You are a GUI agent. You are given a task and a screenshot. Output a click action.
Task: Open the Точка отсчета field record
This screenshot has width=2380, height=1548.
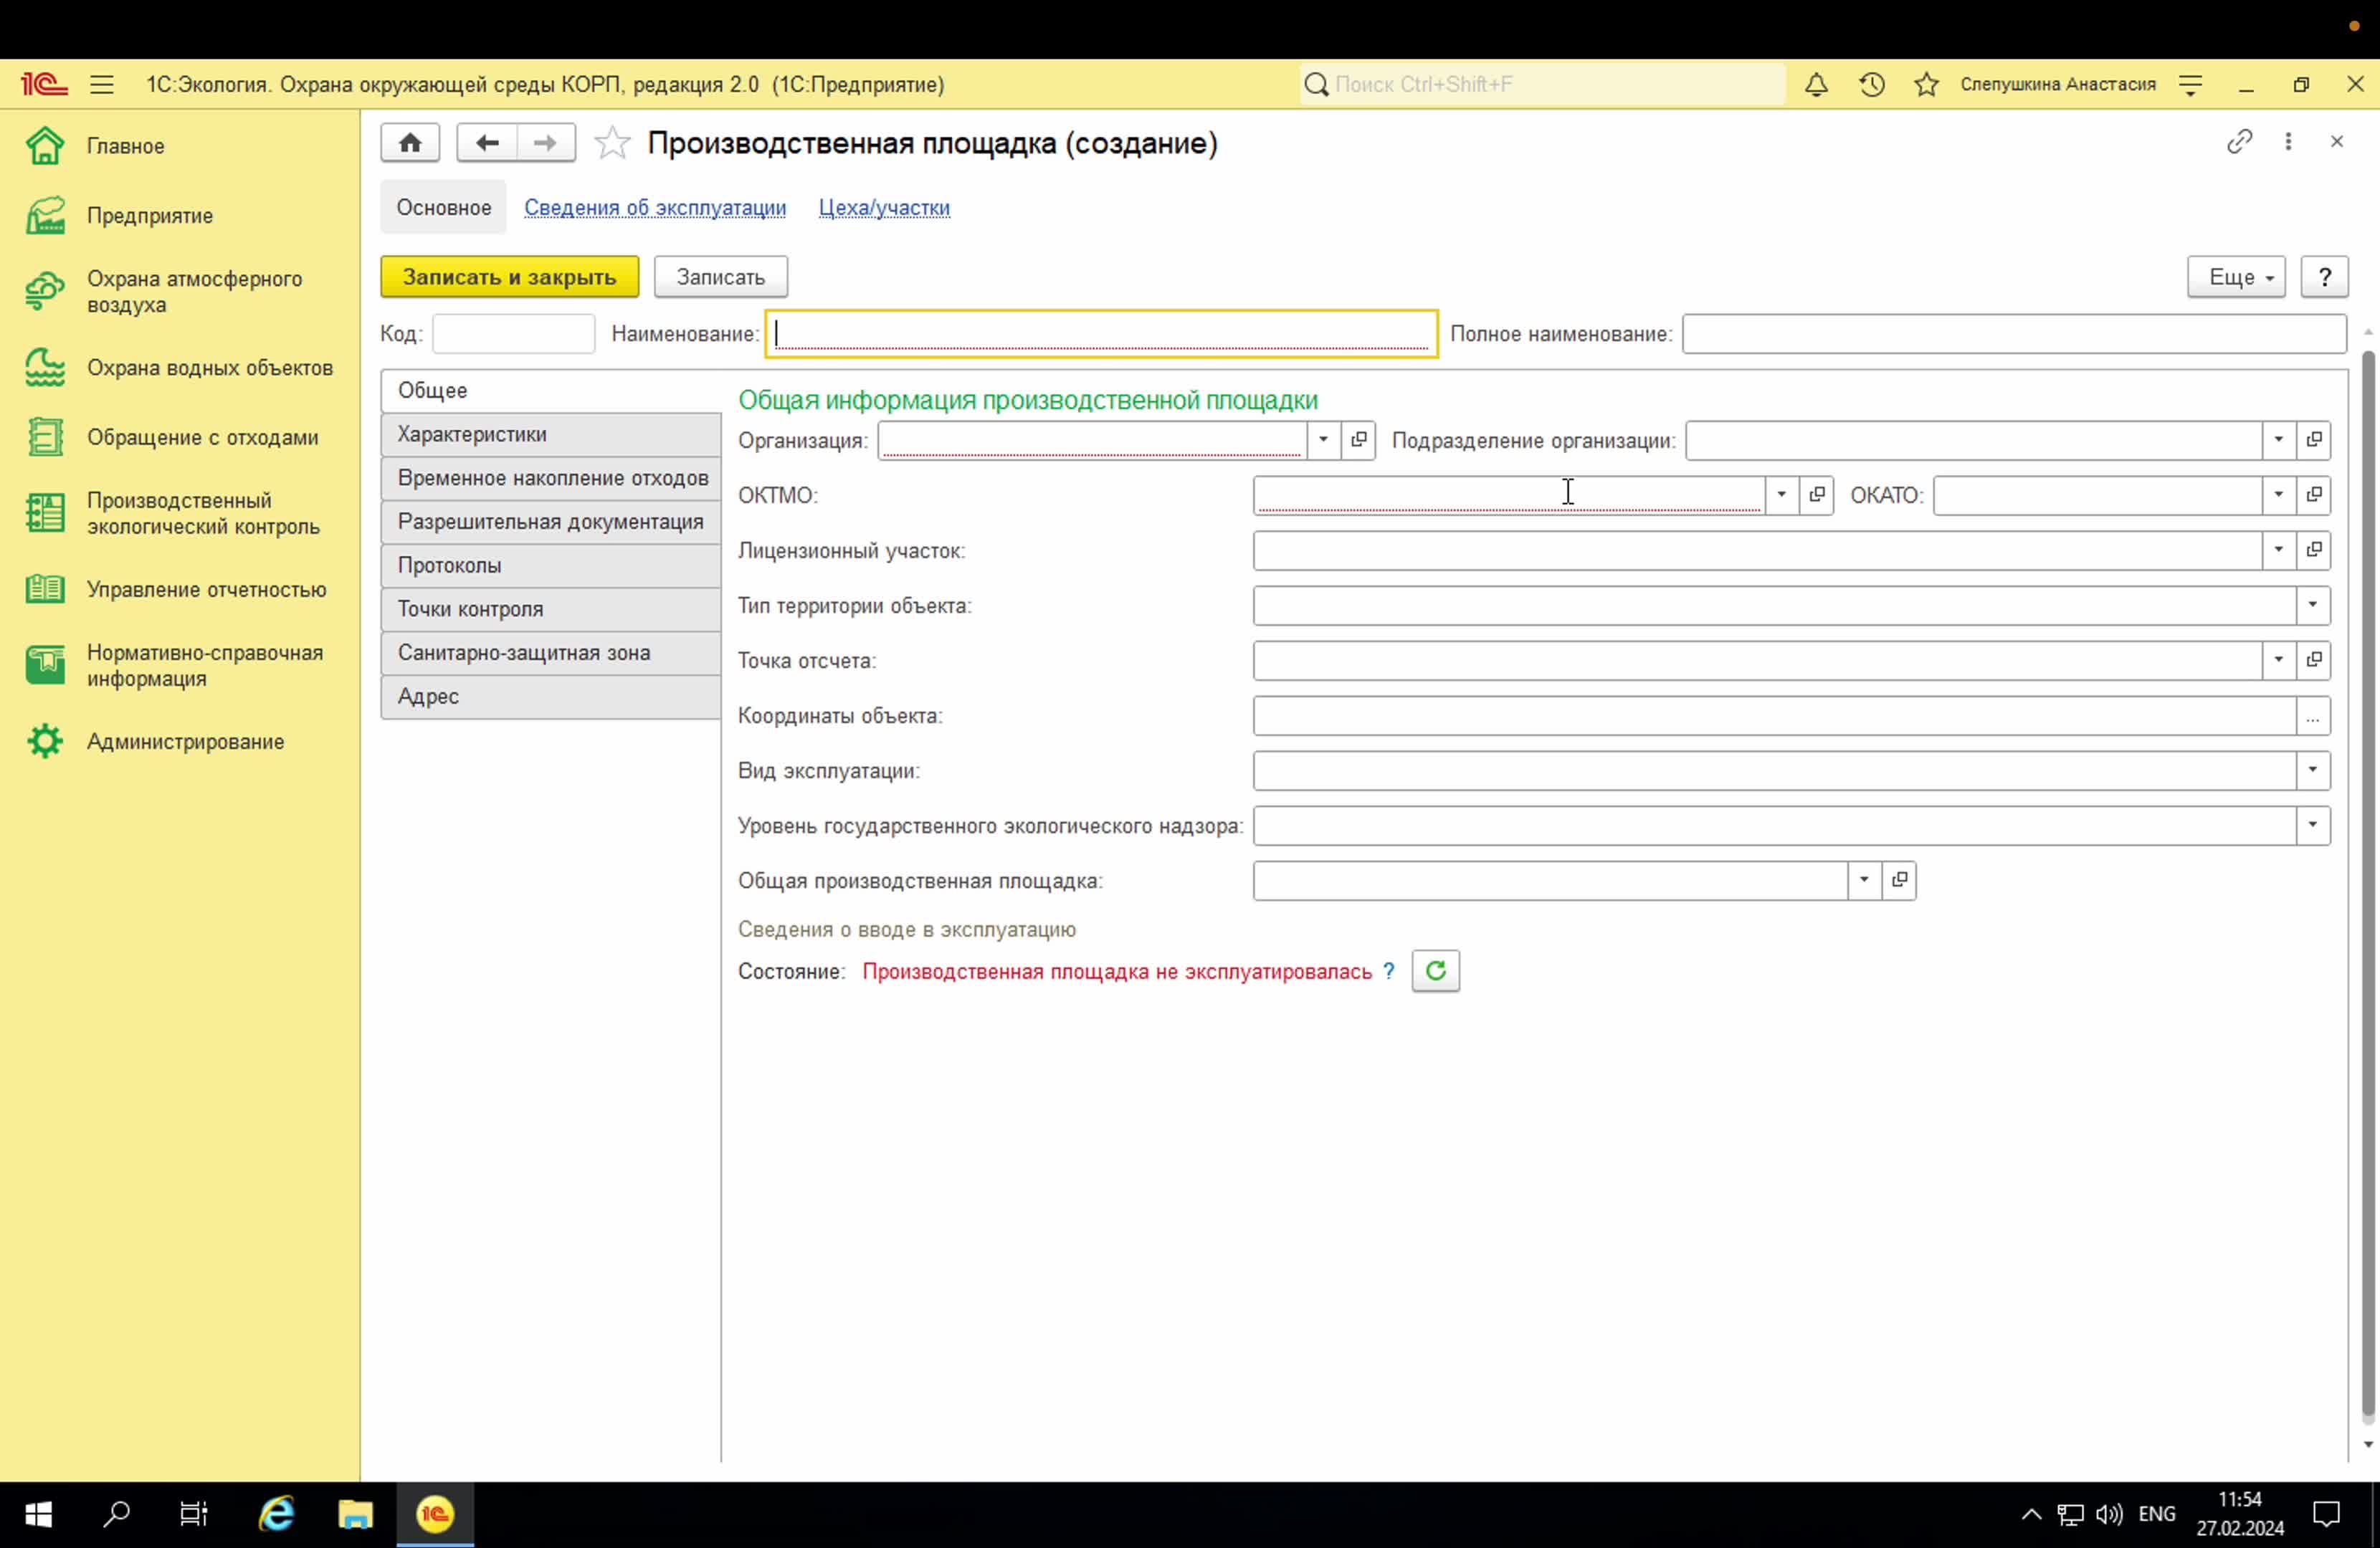(x=2313, y=660)
